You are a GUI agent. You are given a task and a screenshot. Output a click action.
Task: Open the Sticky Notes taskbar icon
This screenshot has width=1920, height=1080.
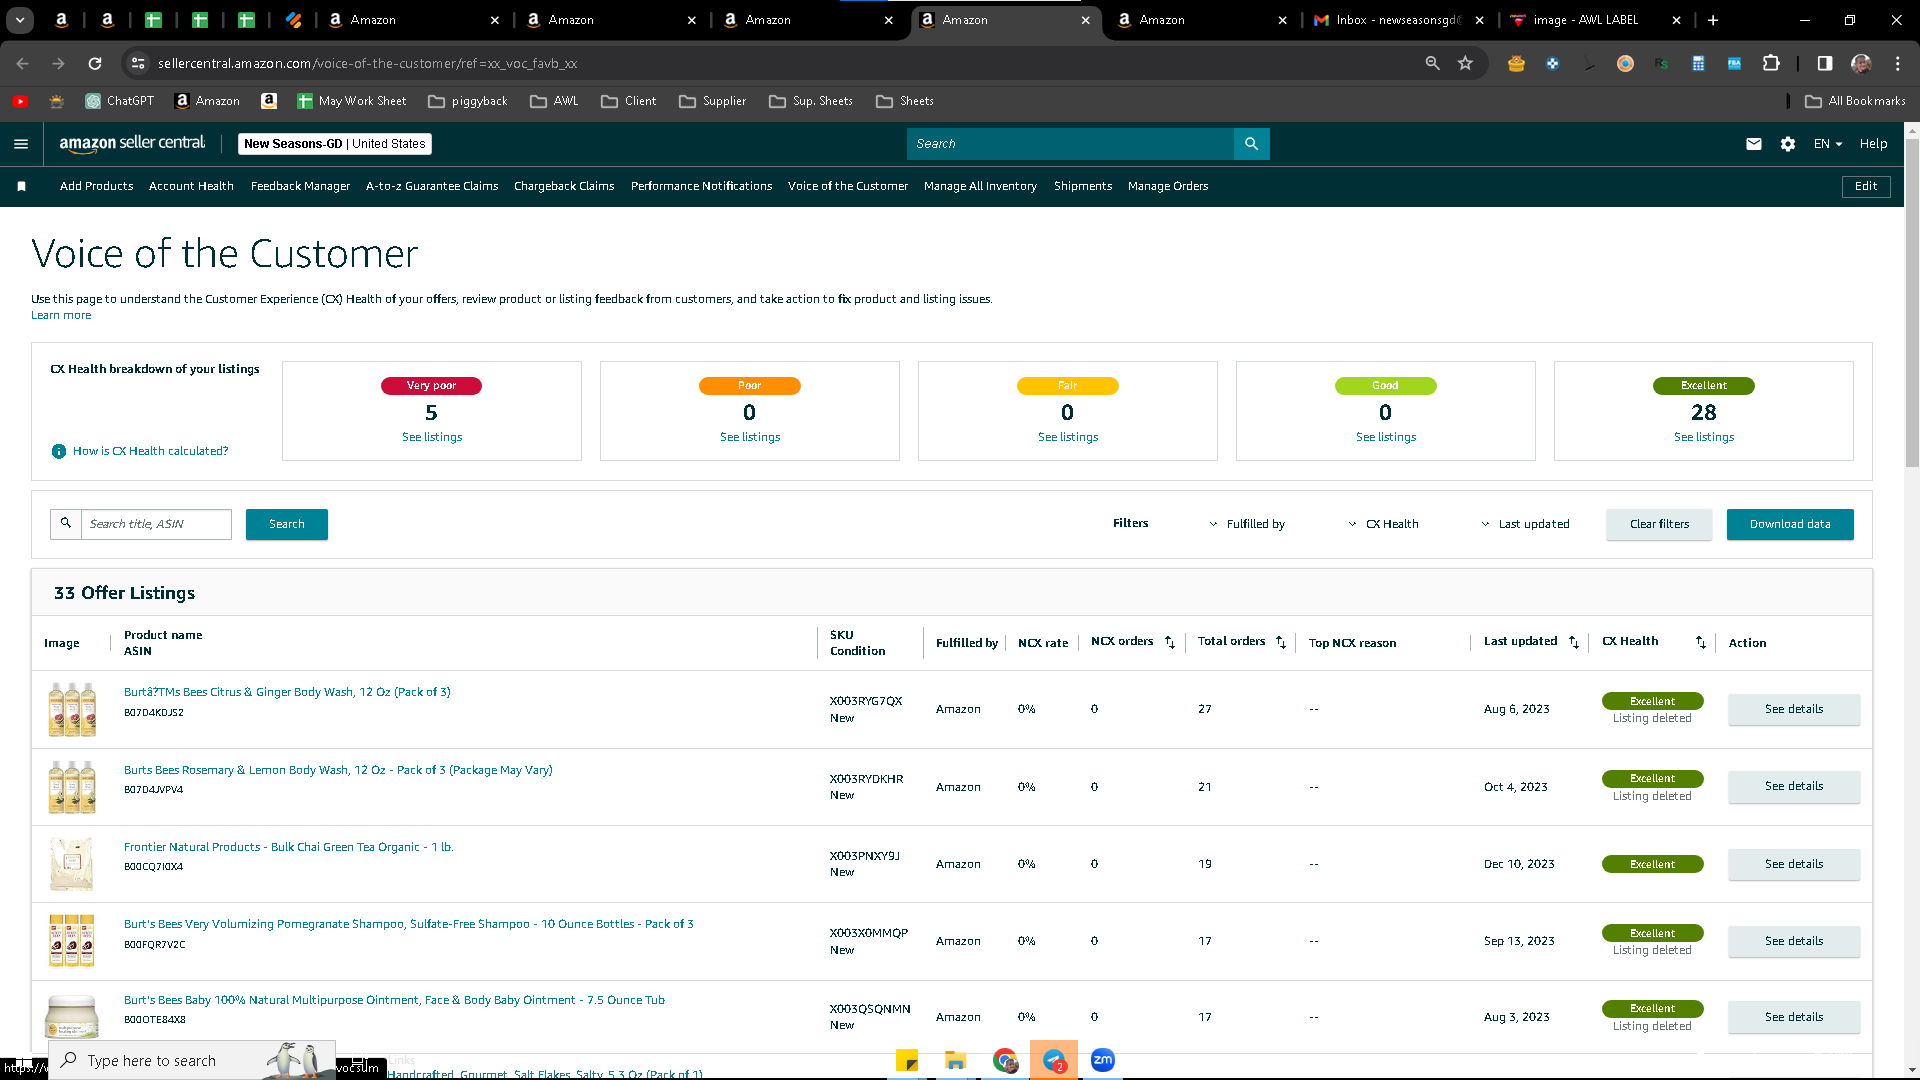pos(907,1060)
